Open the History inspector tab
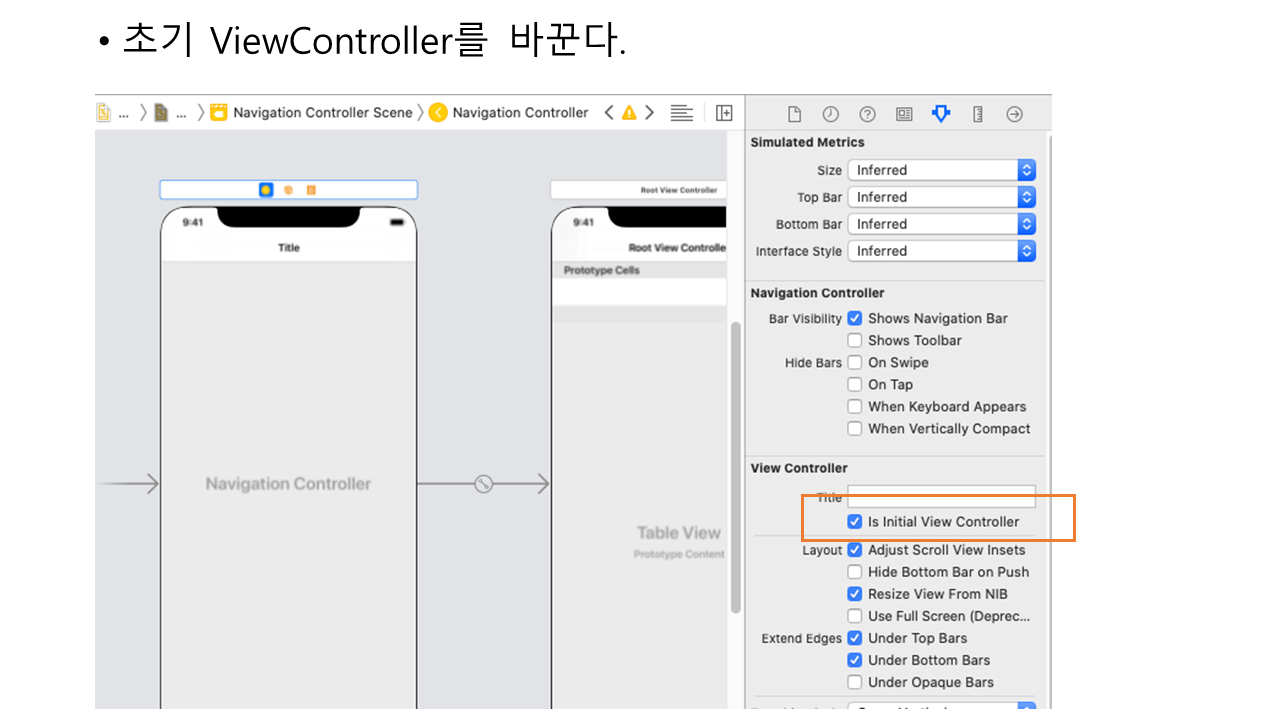Image resolution: width=1280 pixels, height=720 pixels. 830,114
